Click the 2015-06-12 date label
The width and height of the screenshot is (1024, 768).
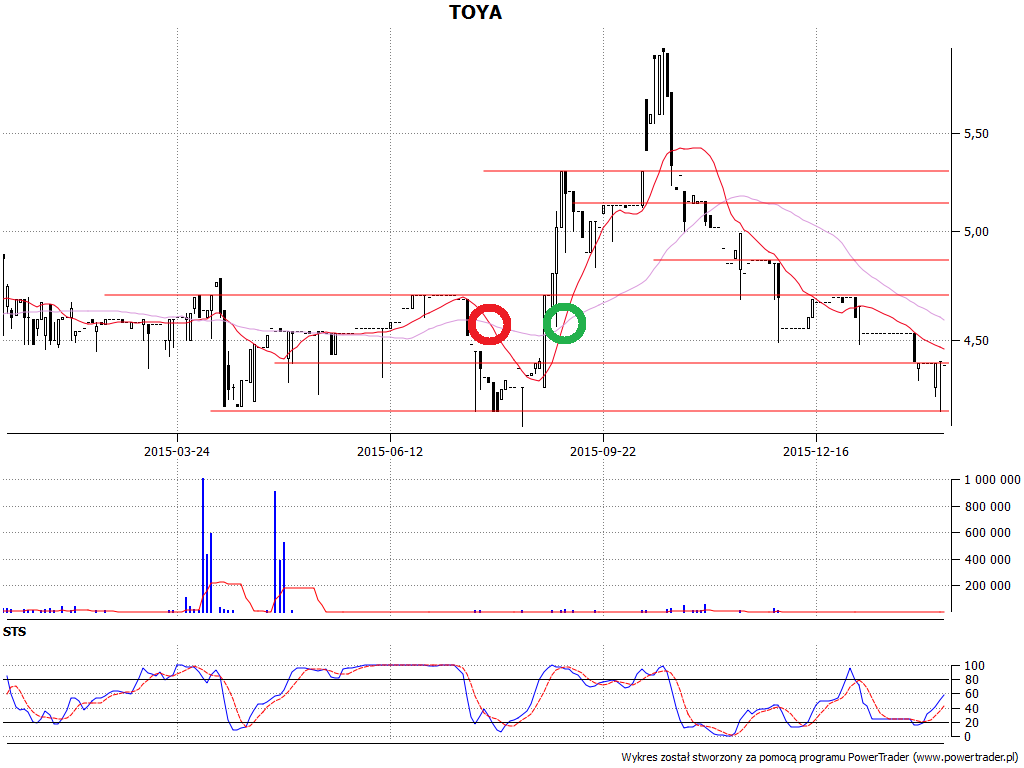pos(390,451)
